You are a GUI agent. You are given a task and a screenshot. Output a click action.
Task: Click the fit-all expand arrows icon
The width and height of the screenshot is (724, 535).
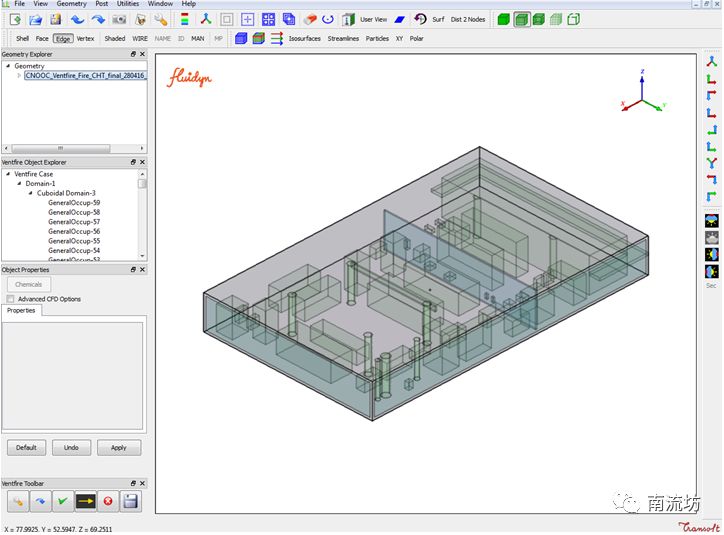(268, 19)
